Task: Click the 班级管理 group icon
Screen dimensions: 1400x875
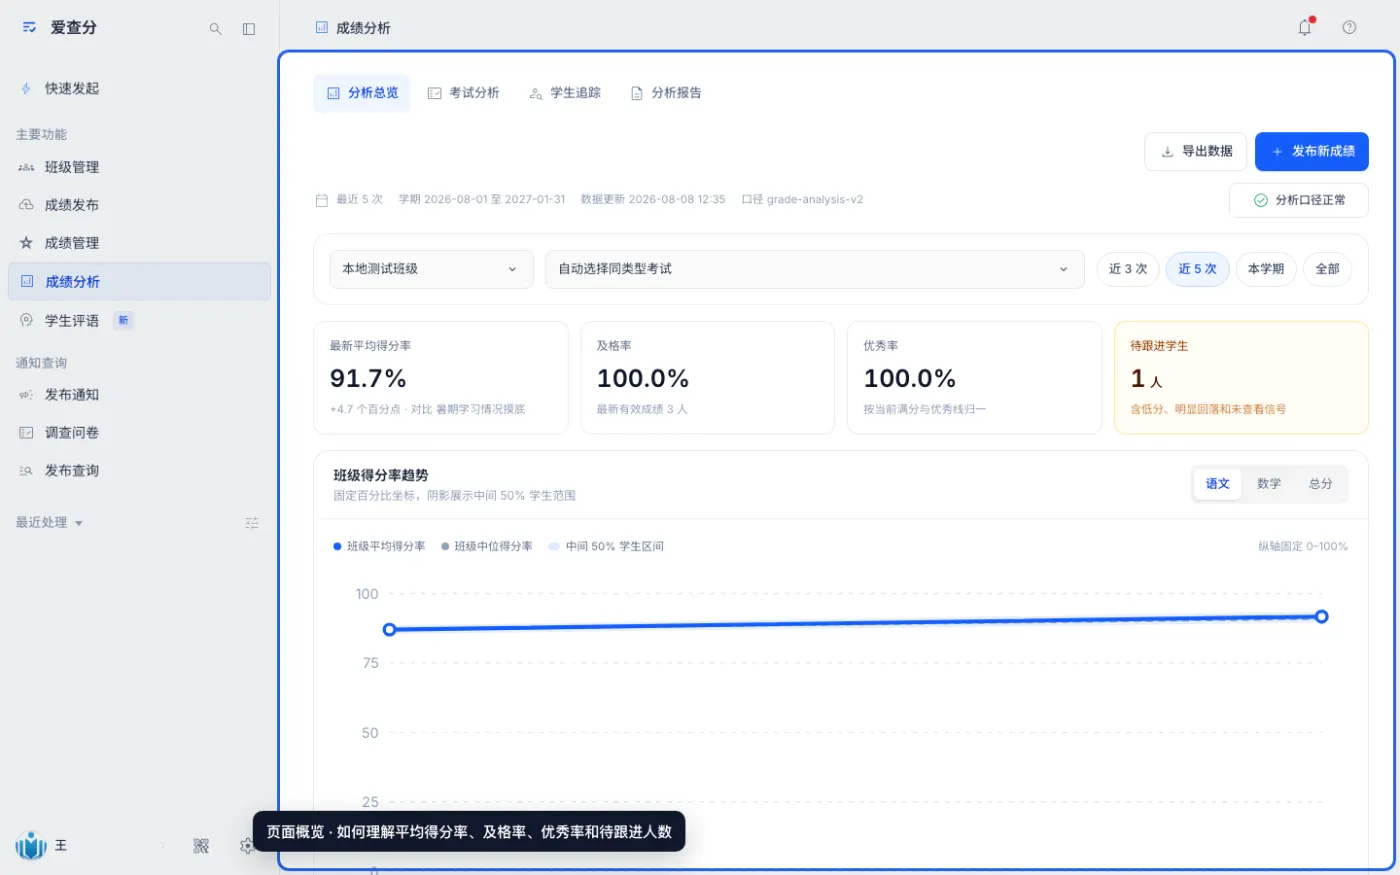Action: [x=26, y=167]
